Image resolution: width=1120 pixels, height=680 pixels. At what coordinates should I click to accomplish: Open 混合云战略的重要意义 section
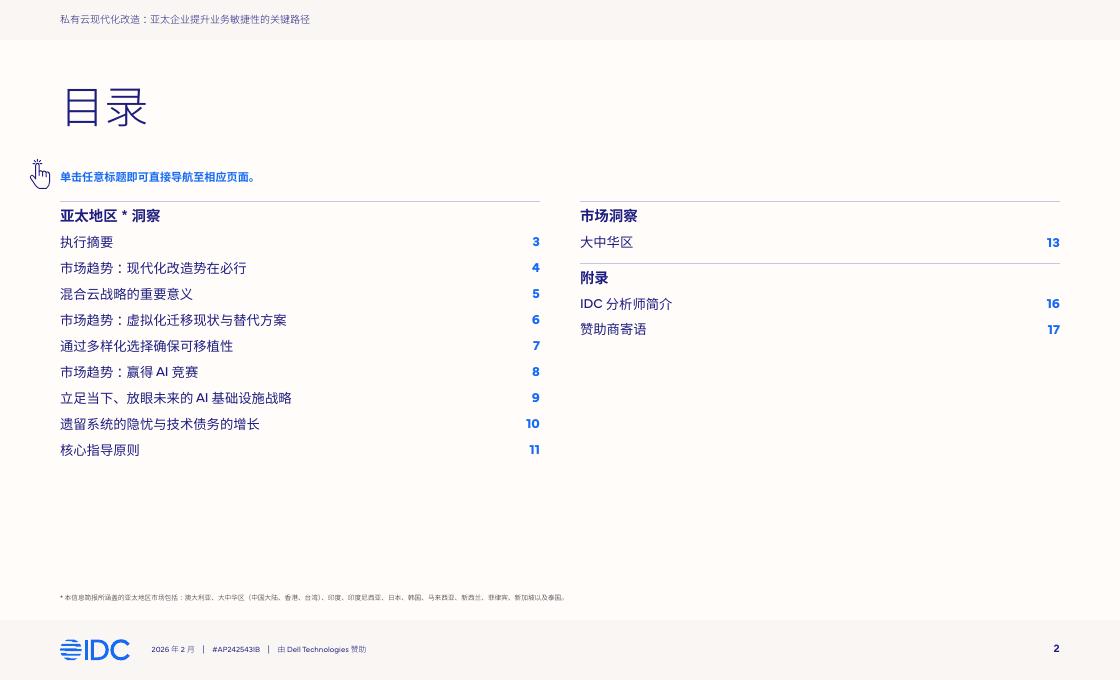coord(126,294)
